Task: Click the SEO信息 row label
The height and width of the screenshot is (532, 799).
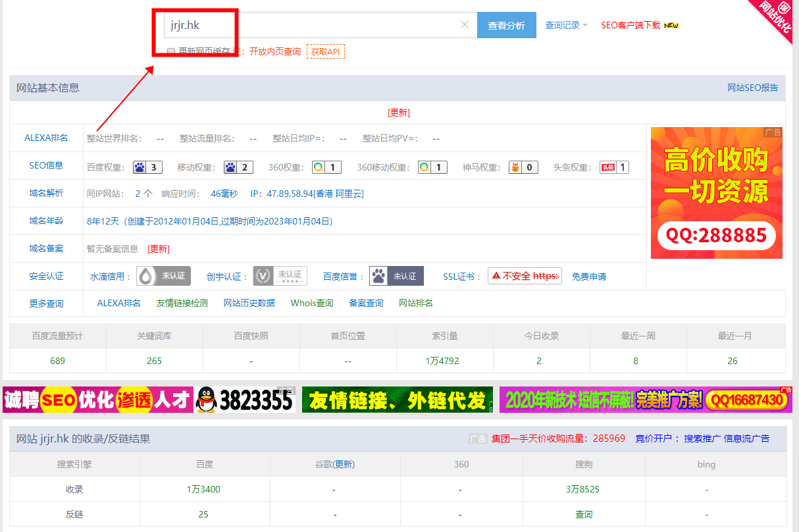Action: tap(46, 165)
